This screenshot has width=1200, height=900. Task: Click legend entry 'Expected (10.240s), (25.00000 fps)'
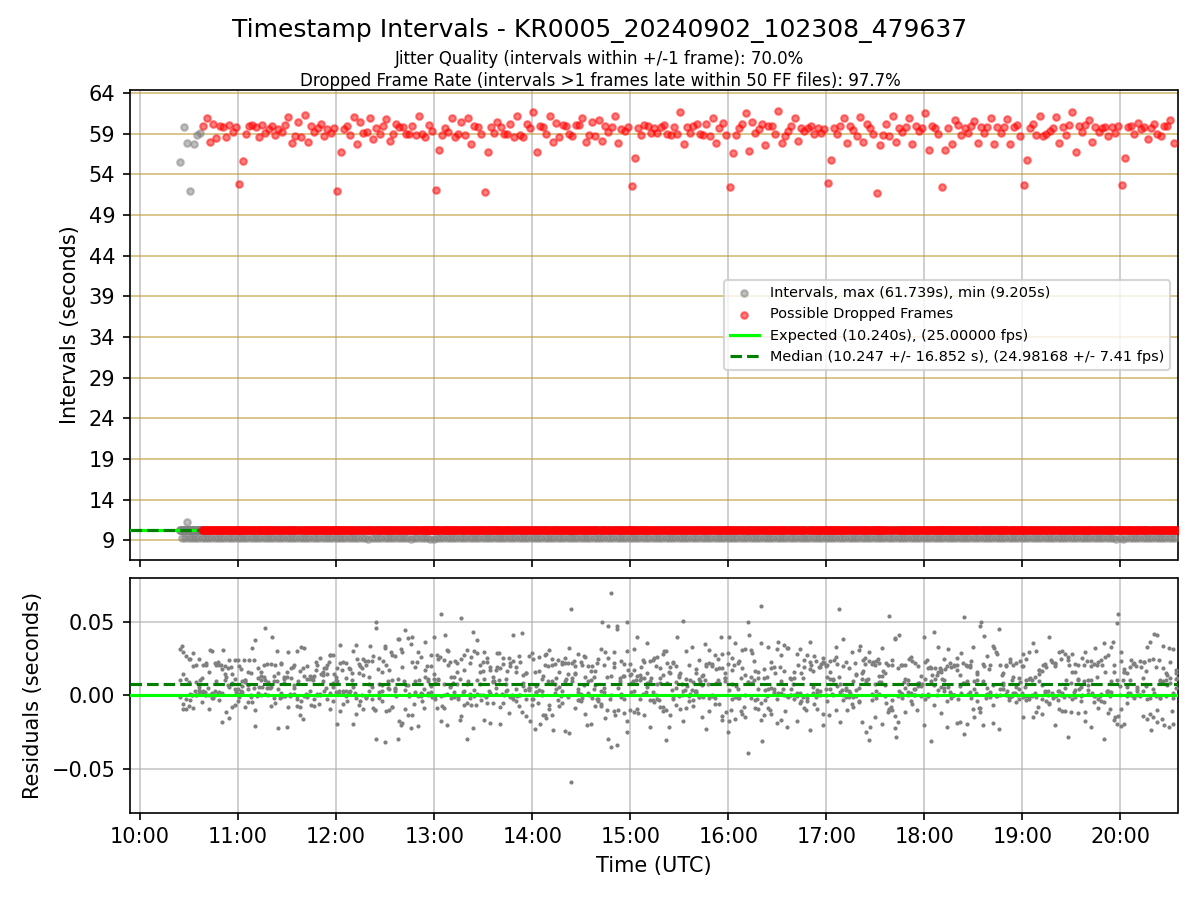click(899, 335)
